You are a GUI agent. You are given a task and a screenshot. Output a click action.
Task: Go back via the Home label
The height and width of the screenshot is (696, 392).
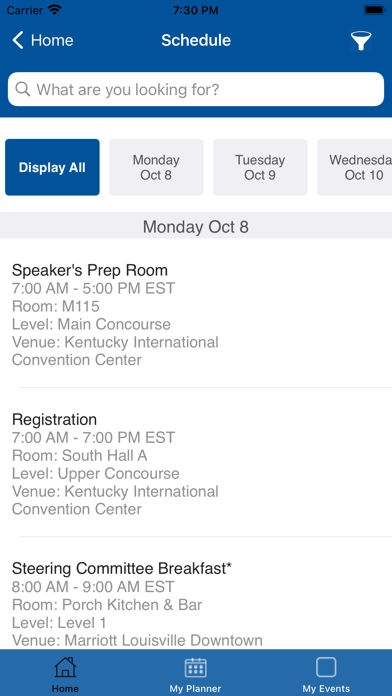[52, 40]
